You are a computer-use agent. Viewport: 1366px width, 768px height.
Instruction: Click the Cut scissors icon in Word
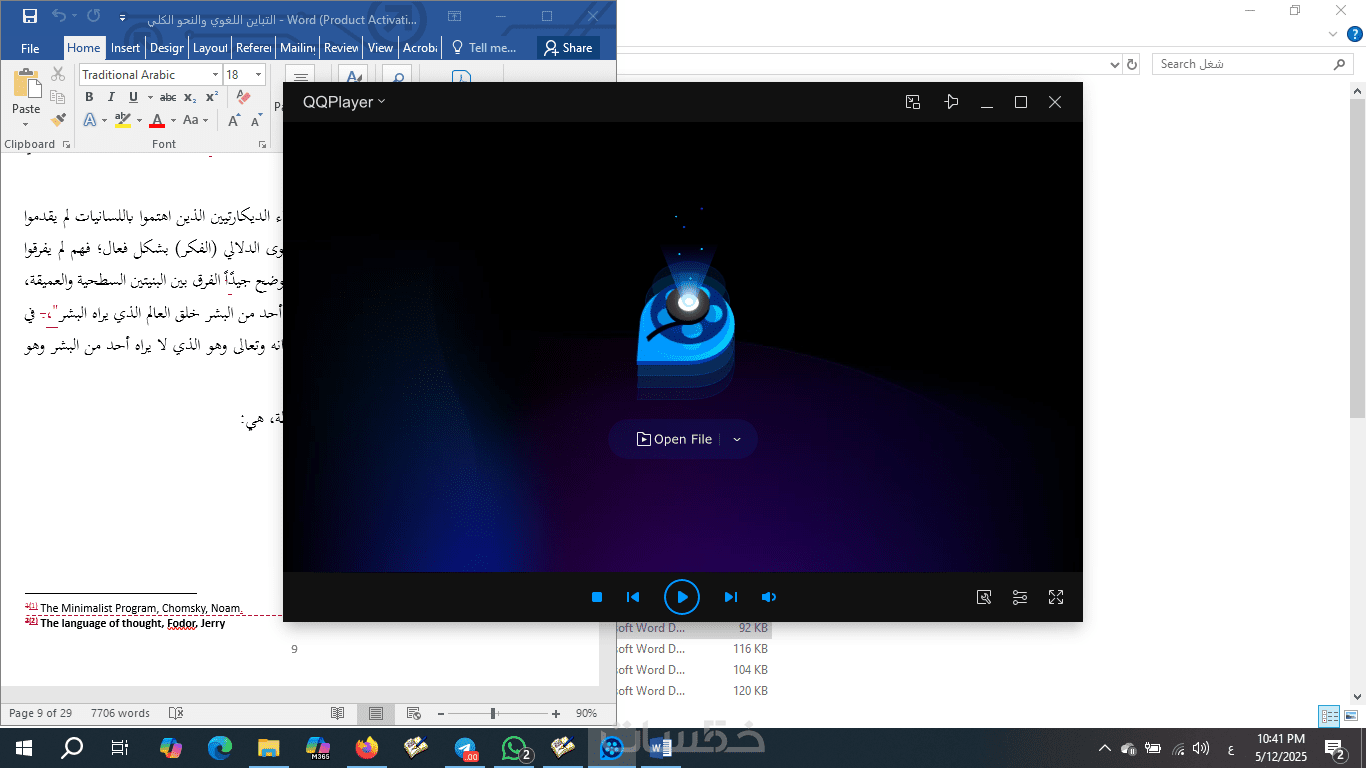(x=58, y=74)
